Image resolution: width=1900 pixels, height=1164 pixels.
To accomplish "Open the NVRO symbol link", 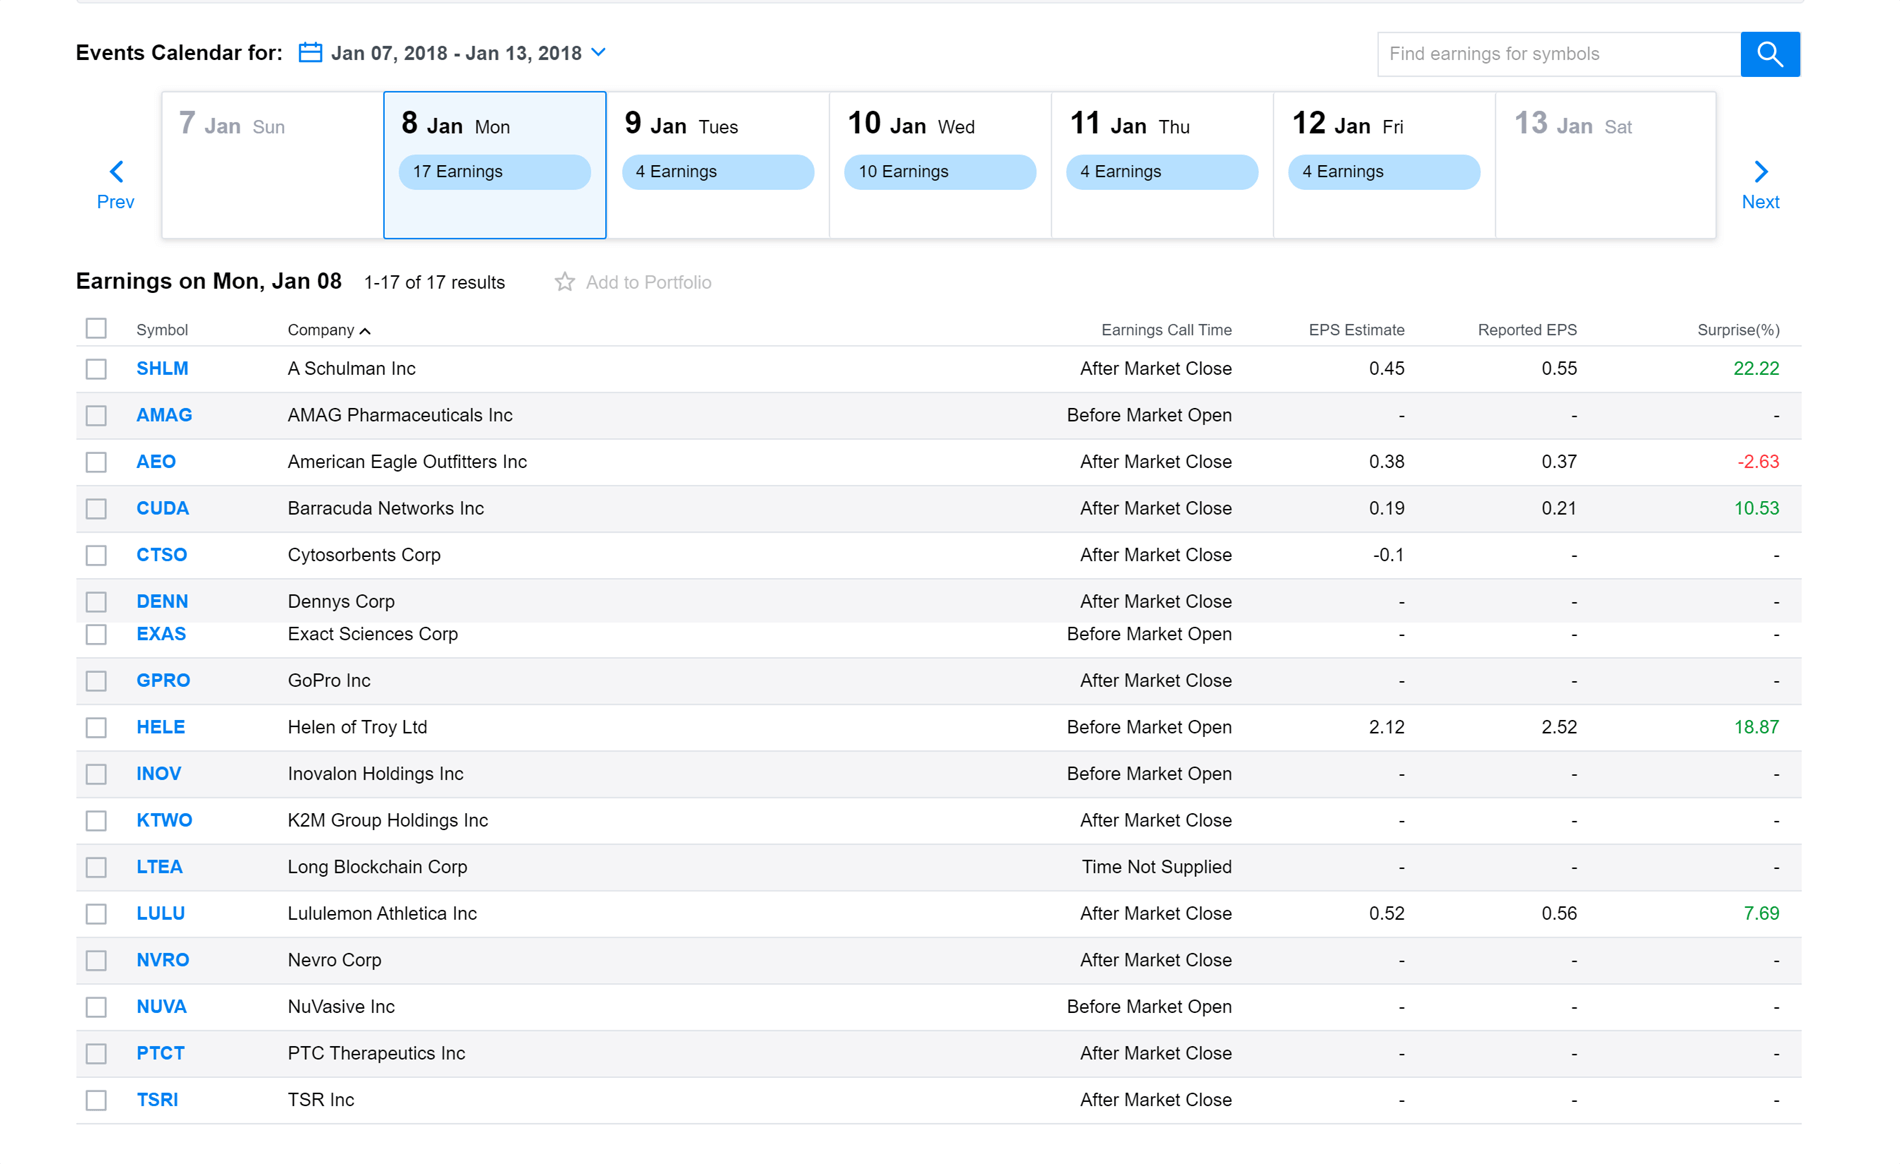I will coord(162,960).
